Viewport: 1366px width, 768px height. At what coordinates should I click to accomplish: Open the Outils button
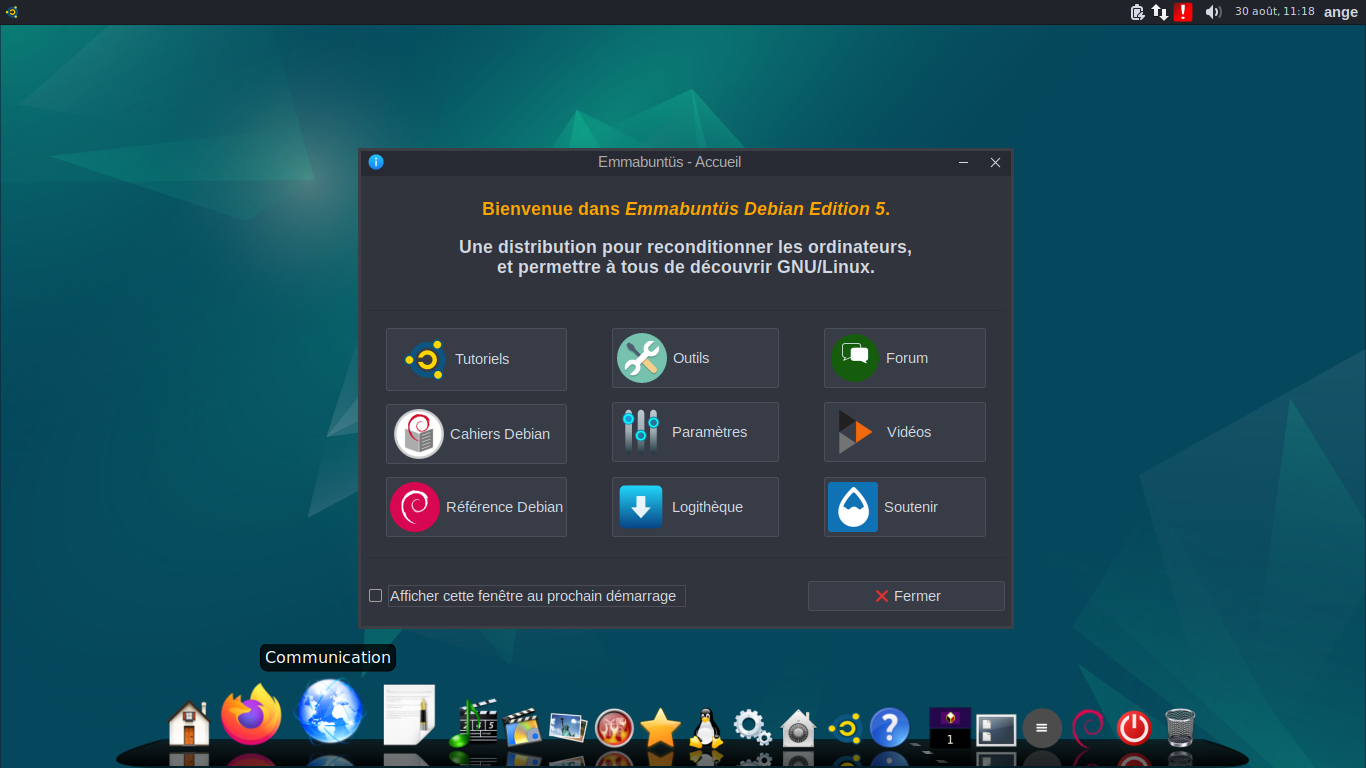[x=695, y=358]
